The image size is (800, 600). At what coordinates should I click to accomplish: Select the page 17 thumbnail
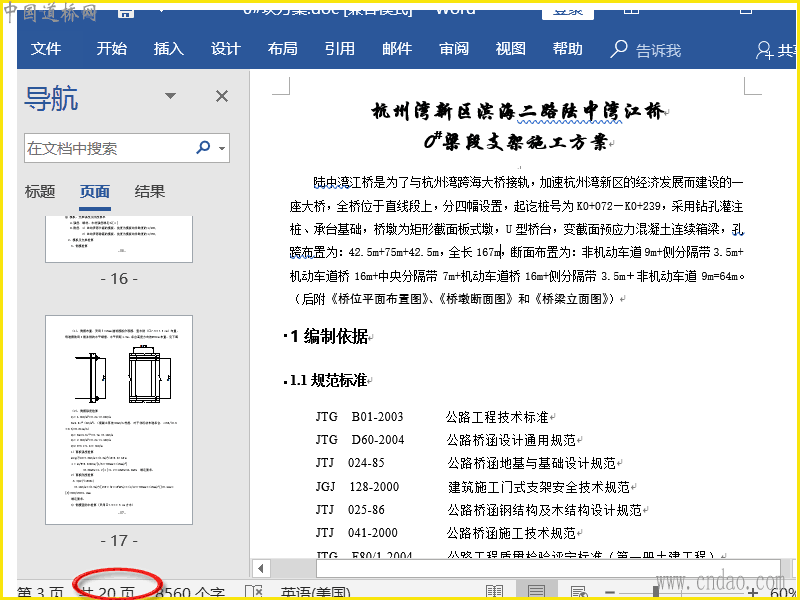pos(119,420)
